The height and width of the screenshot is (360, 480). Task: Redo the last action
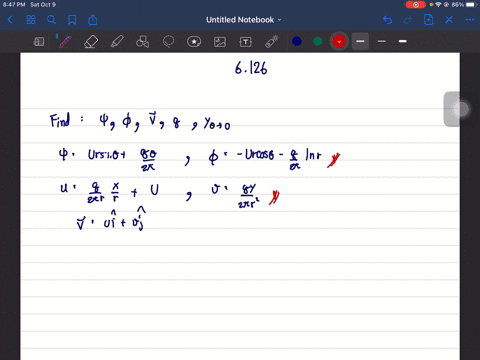coord(408,20)
